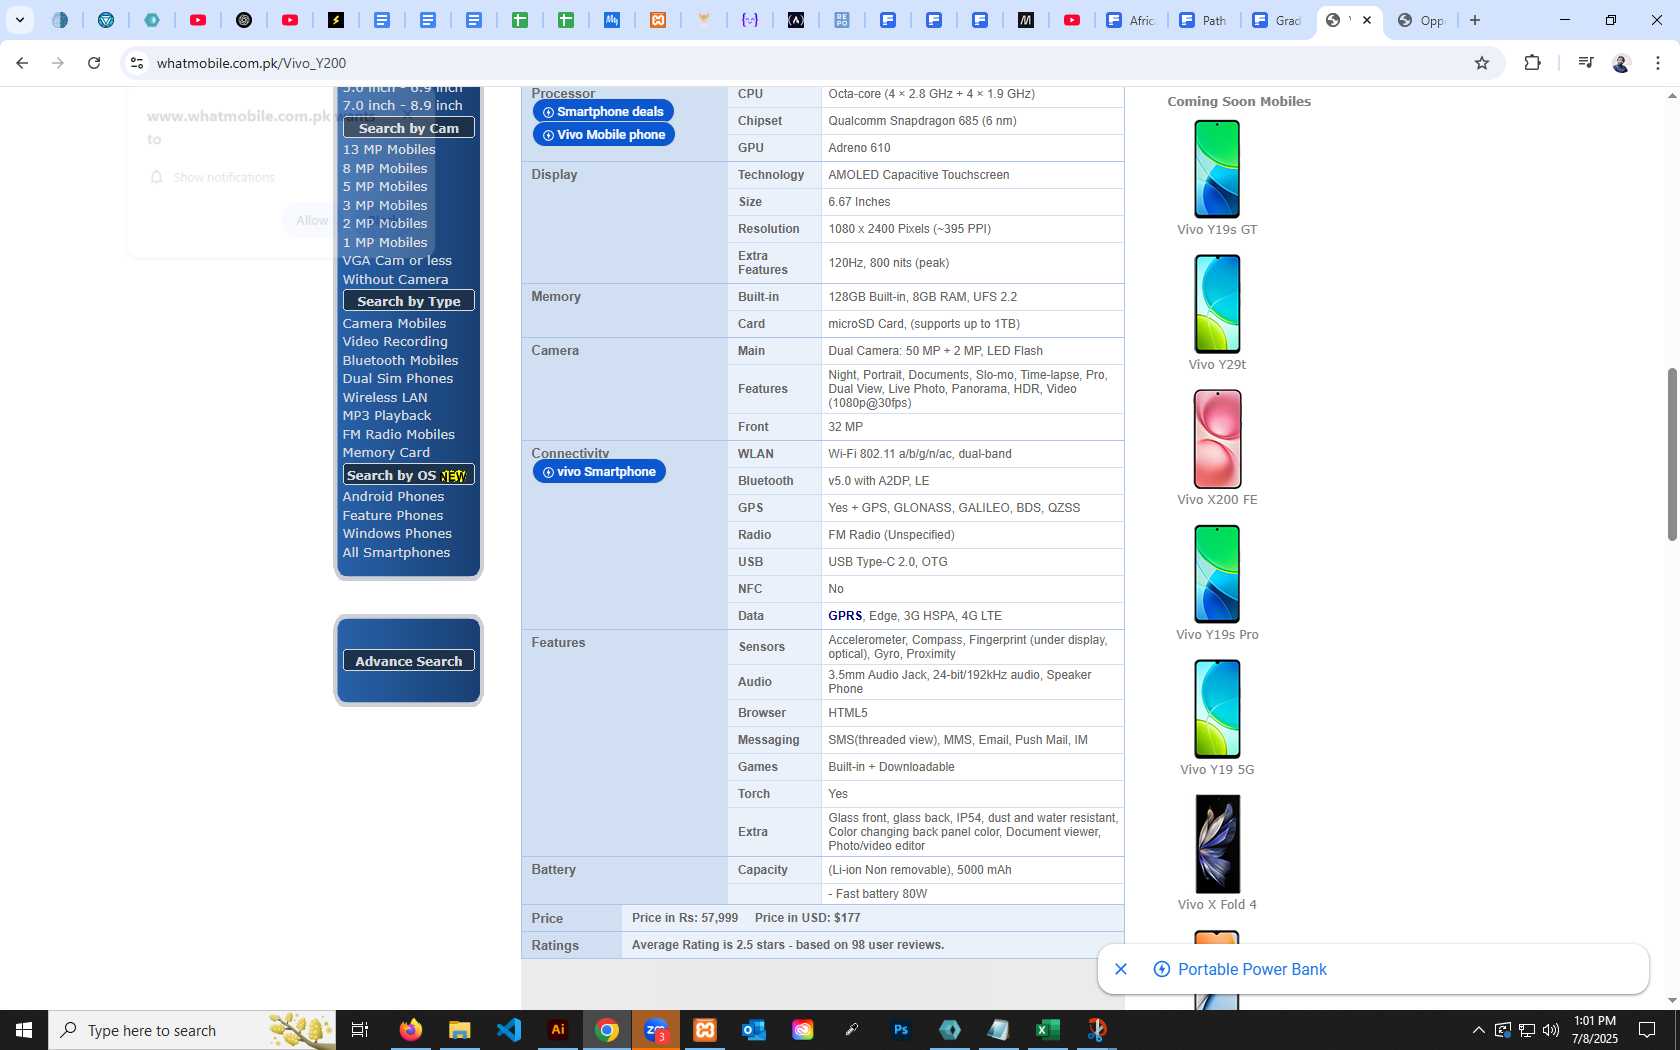
Task: View site information icon in address bar
Action: coord(137,63)
